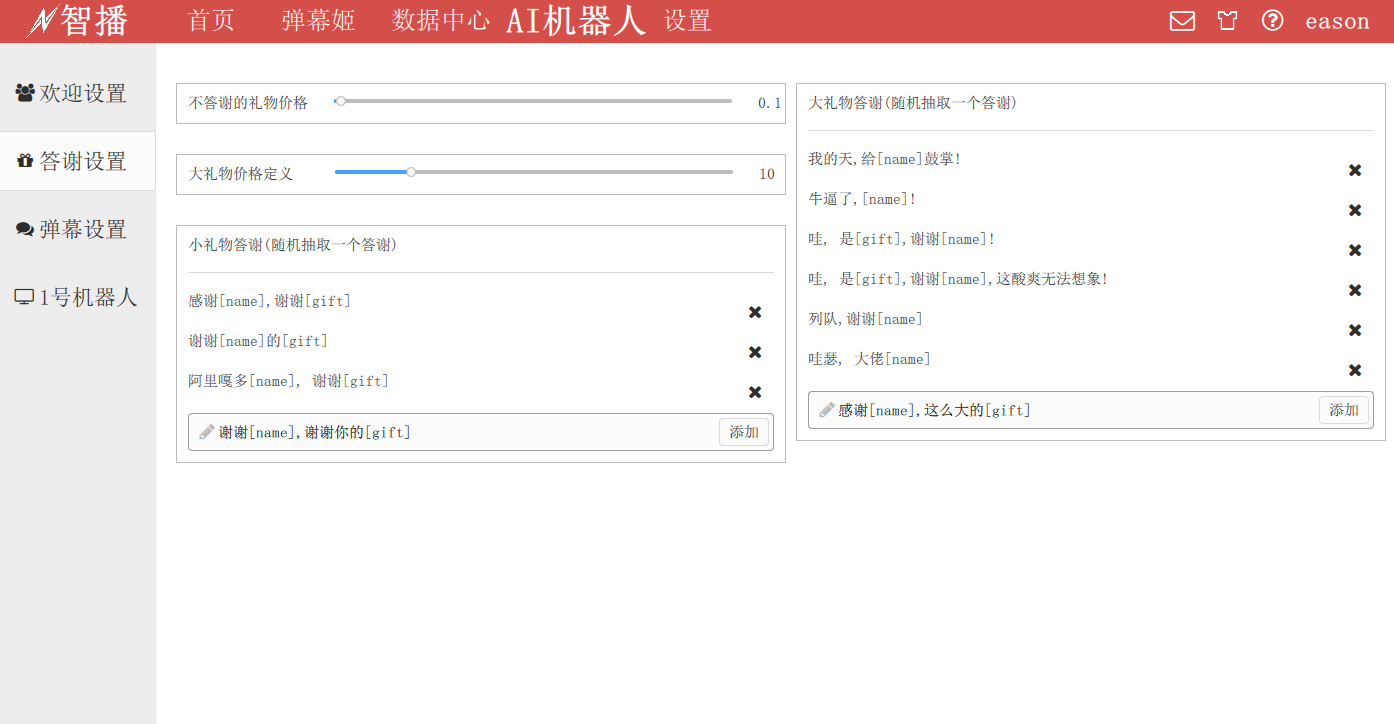Delete reply 牛逼了,[name]!
The image size is (1394, 724).
pos(1355,210)
